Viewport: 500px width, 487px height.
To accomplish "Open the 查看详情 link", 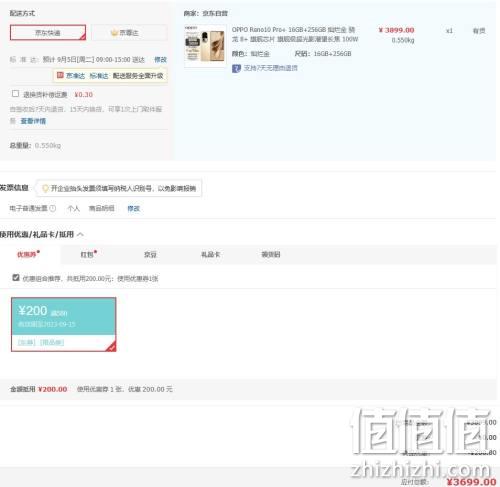I will coord(33,121).
